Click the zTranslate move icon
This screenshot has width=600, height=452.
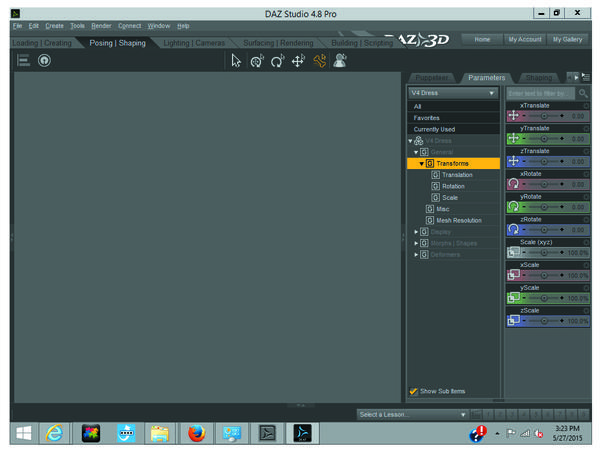pyautogui.click(x=514, y=161)
